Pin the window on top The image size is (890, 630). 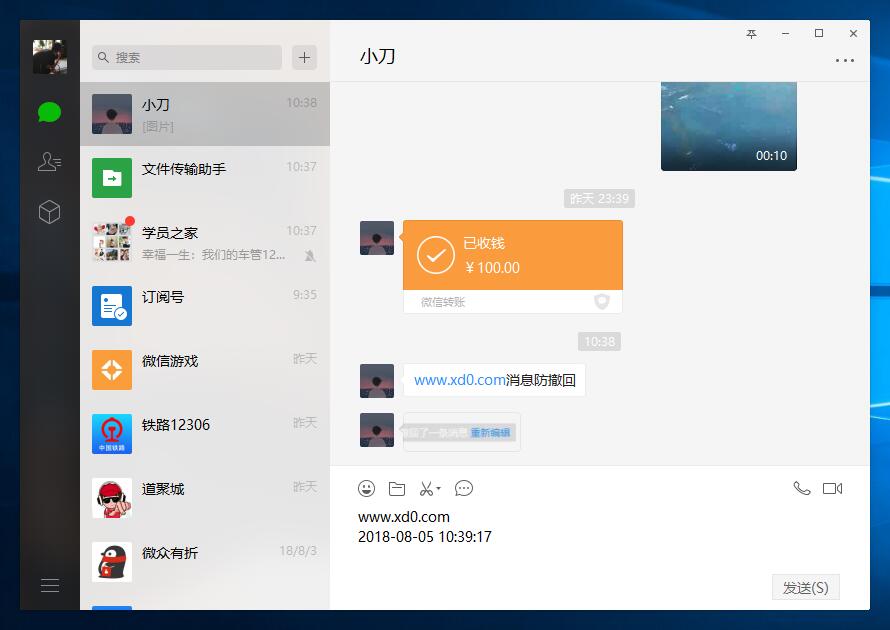tap(752, 34)
